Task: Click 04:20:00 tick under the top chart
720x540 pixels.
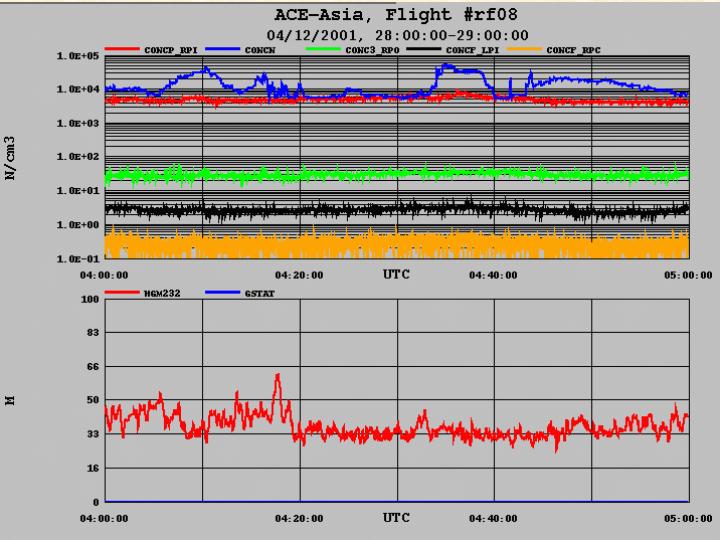Action: click(299, 275)
